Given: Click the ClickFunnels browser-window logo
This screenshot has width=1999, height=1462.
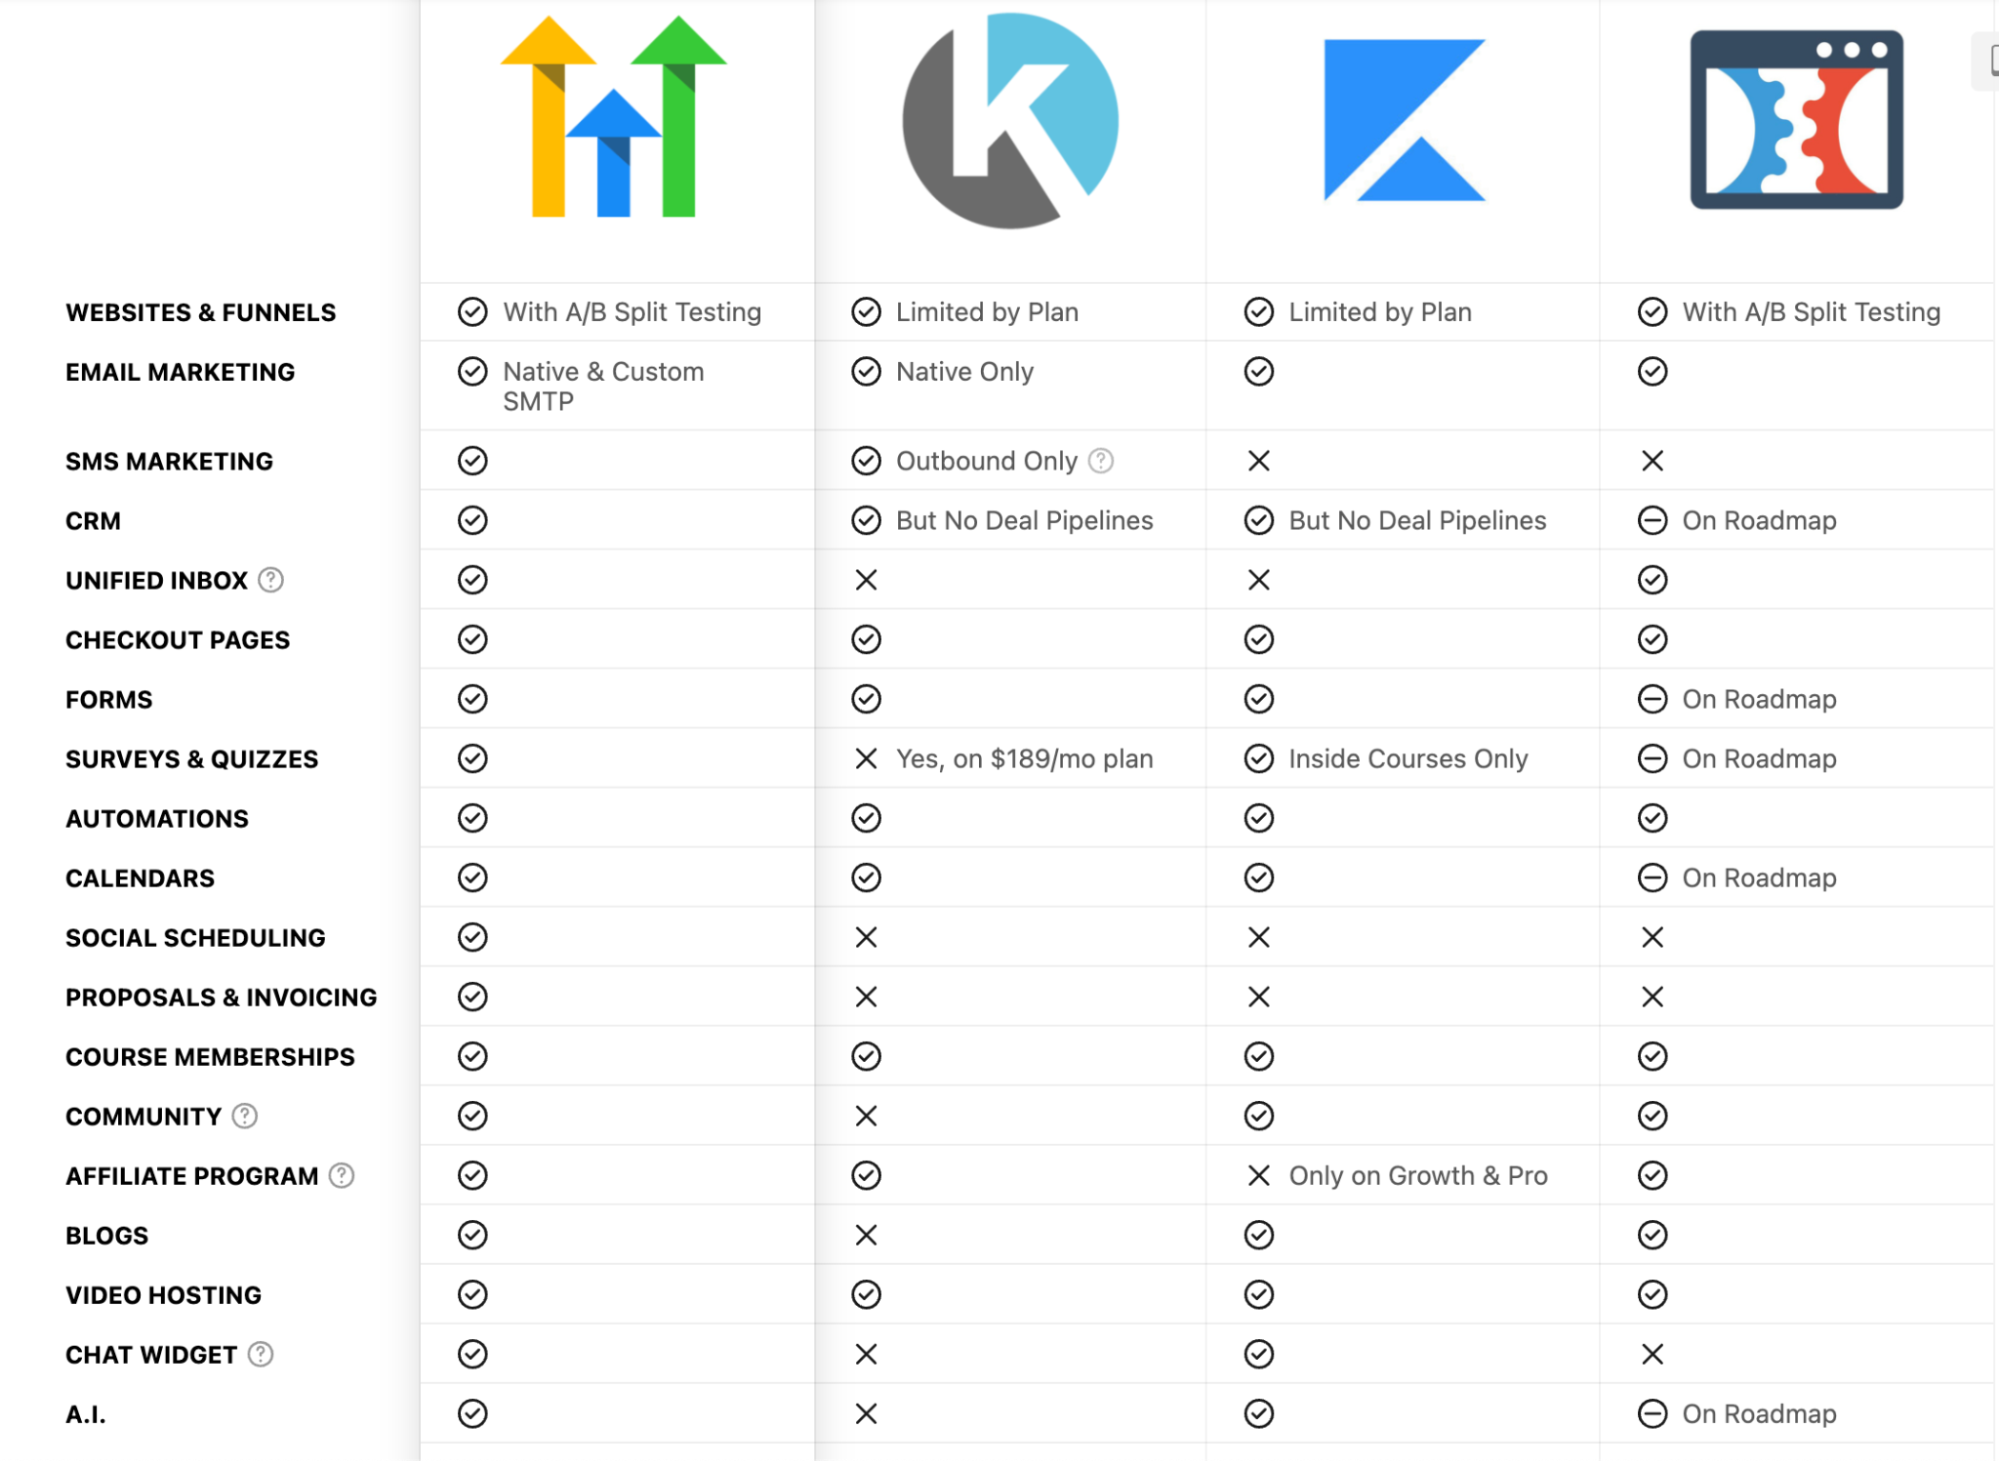Looking at the screenshot, I should (x=1796, y=120).
